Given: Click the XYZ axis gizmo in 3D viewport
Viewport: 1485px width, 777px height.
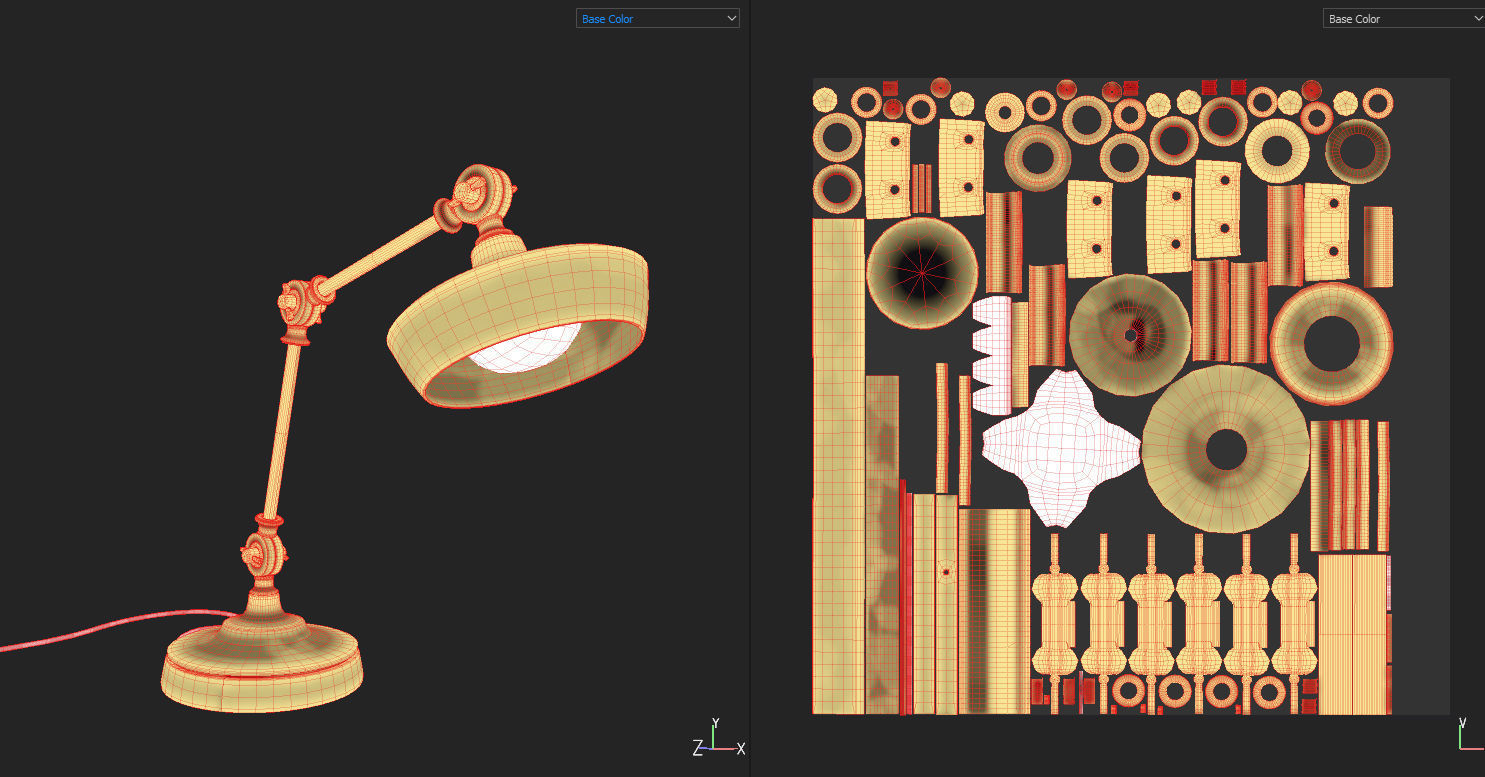Looking at the screenshot, I should click(719, 738).
